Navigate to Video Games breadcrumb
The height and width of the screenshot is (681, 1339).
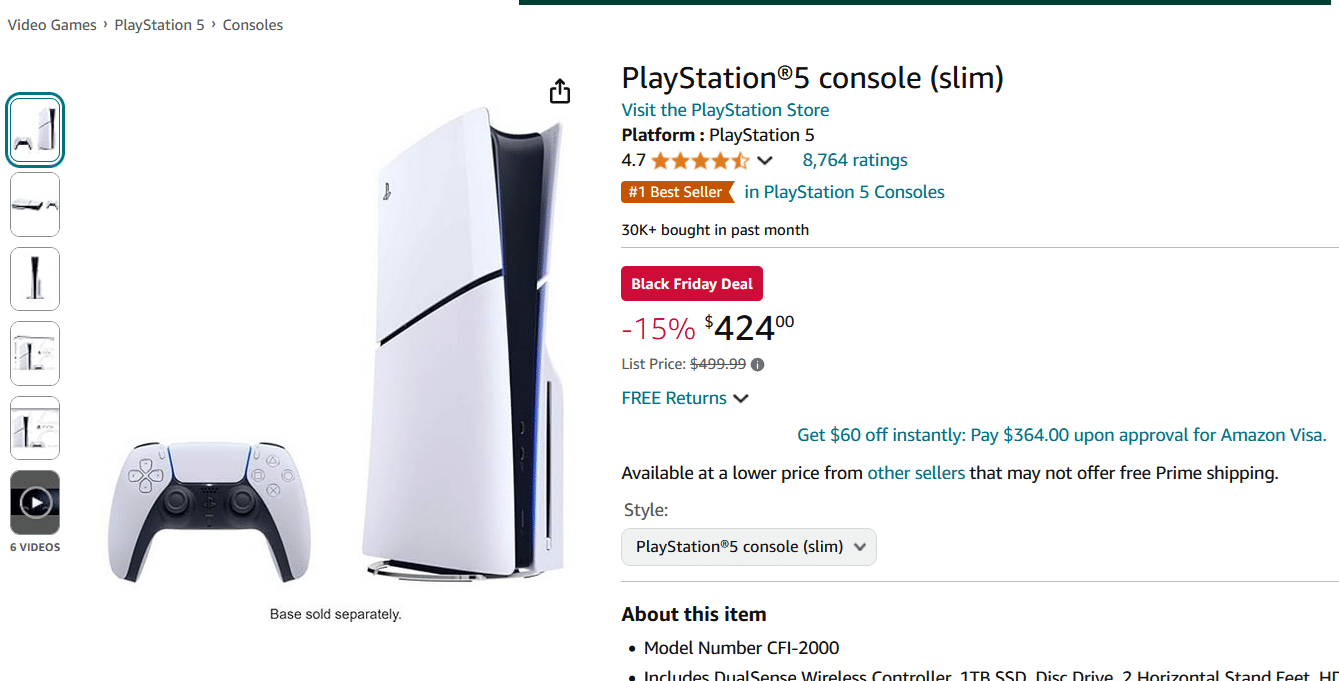coord(51,24)
